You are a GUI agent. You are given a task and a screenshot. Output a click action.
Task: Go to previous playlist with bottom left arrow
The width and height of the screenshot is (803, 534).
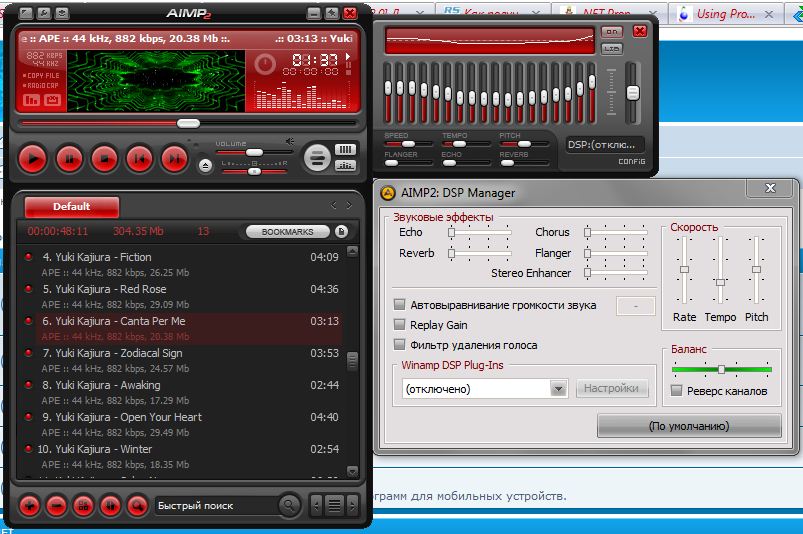coord(316,506)
